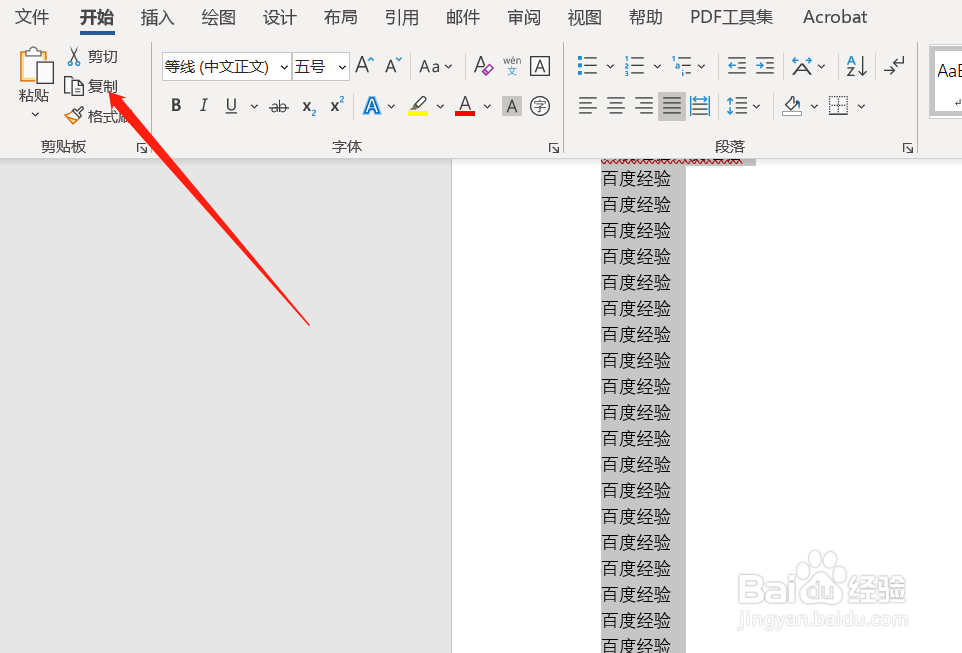Open the PDF工具集 ribbon tab

click(x=731, y=17)
